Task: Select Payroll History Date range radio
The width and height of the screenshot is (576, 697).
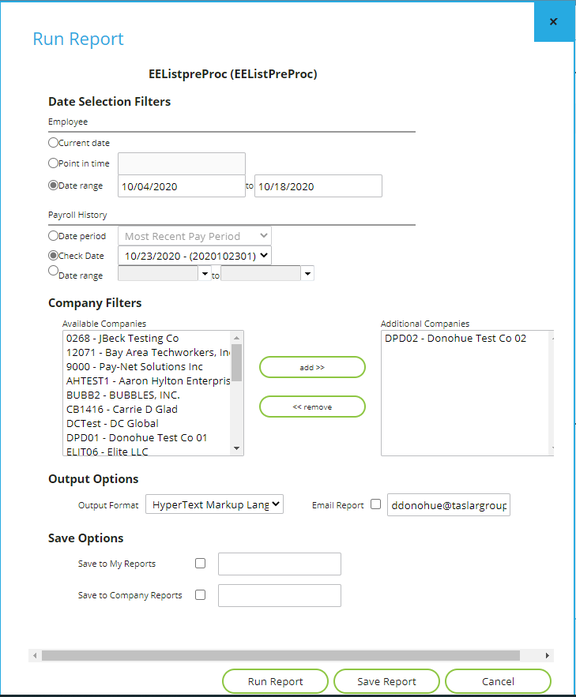Action: (x=53, y=270)
